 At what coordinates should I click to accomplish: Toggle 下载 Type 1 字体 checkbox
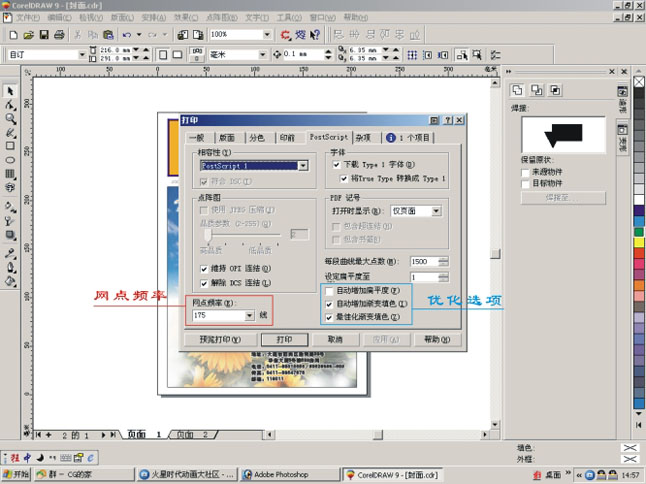(338, 164)
